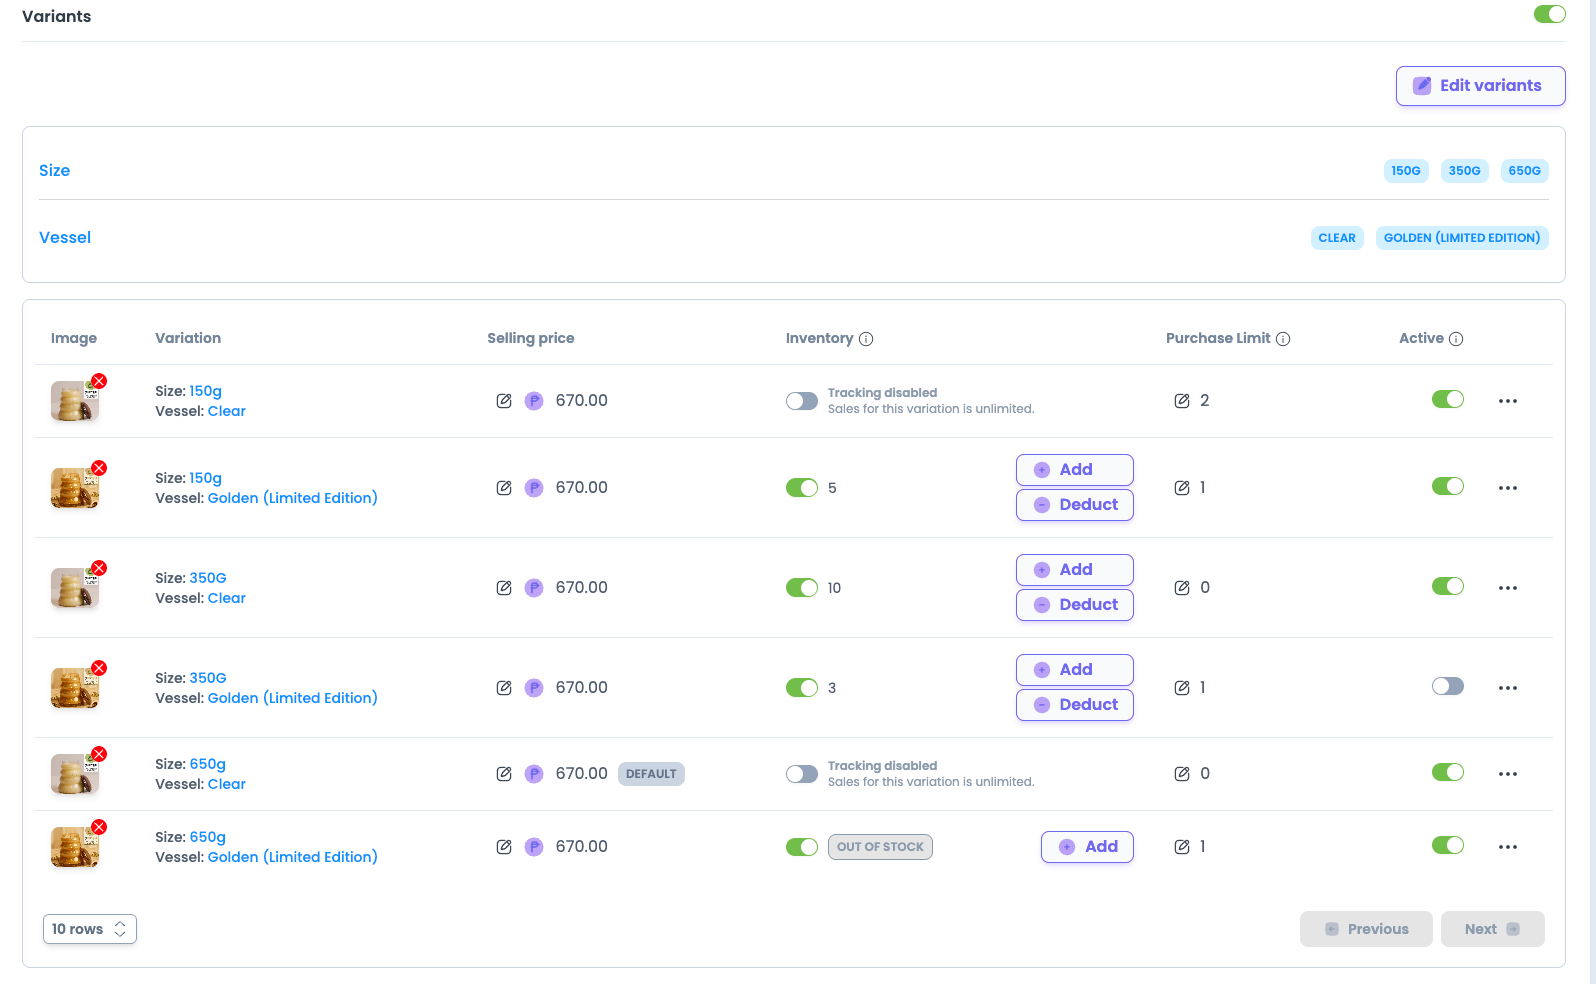Click the Active column info icon
Image resolution: width=1596 pixels, height=984 pixels.
pyautogui.click(x=1456, y=339)
